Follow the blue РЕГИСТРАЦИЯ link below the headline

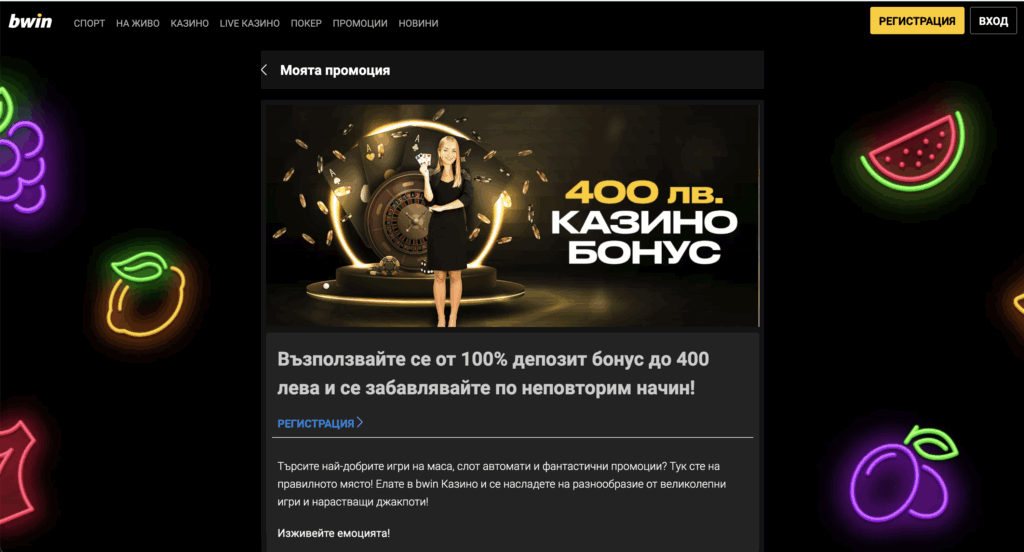coord(315,423)
